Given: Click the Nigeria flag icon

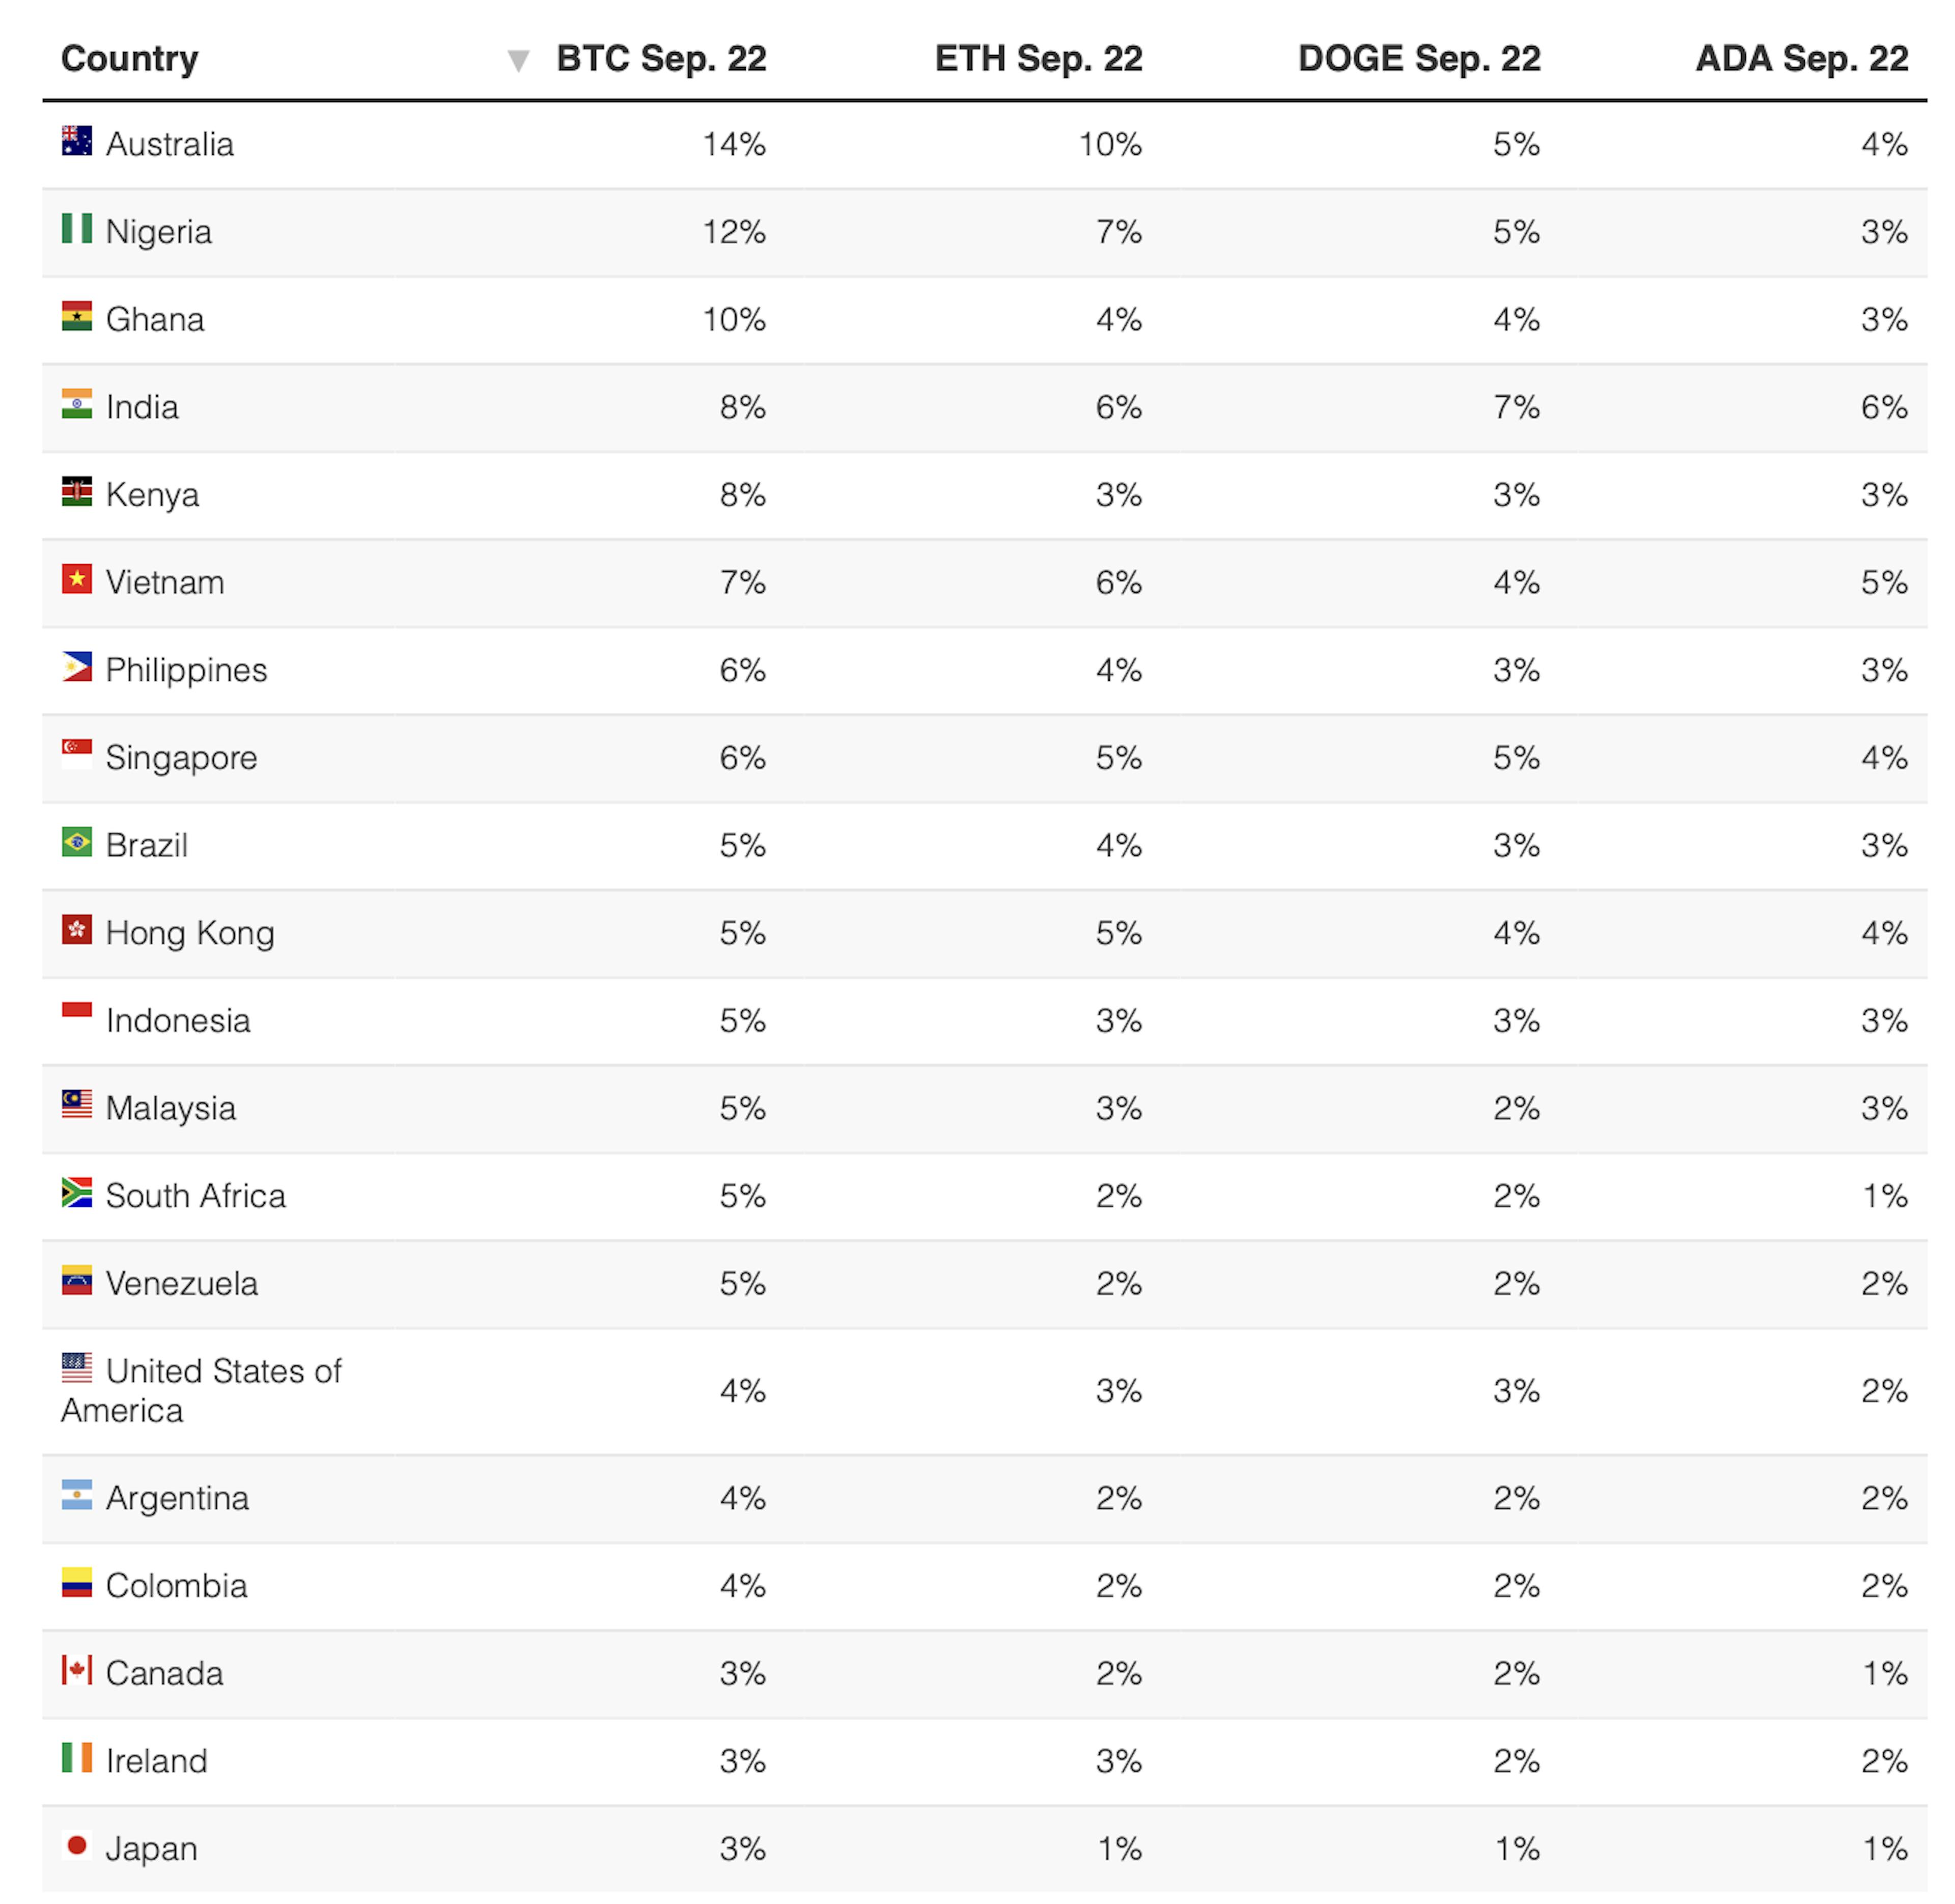Looking at the screenshot, I should (x=77, y=229).
